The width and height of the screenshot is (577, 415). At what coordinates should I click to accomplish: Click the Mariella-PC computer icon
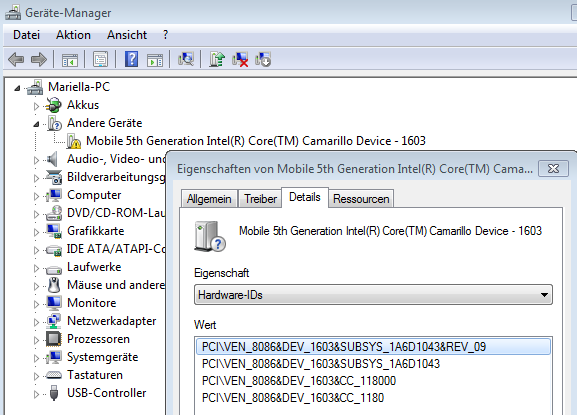pyautogui.click(x=35, y=87)
